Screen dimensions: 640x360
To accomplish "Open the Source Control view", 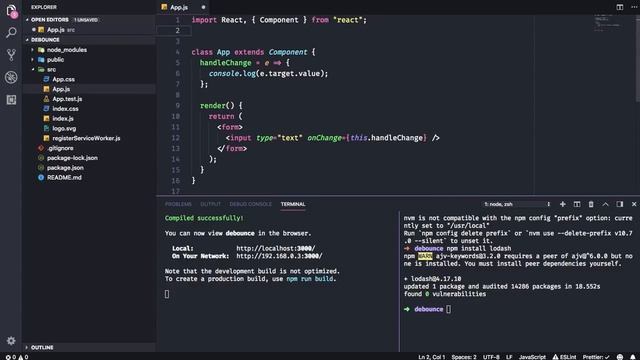I will click(11, 55).
